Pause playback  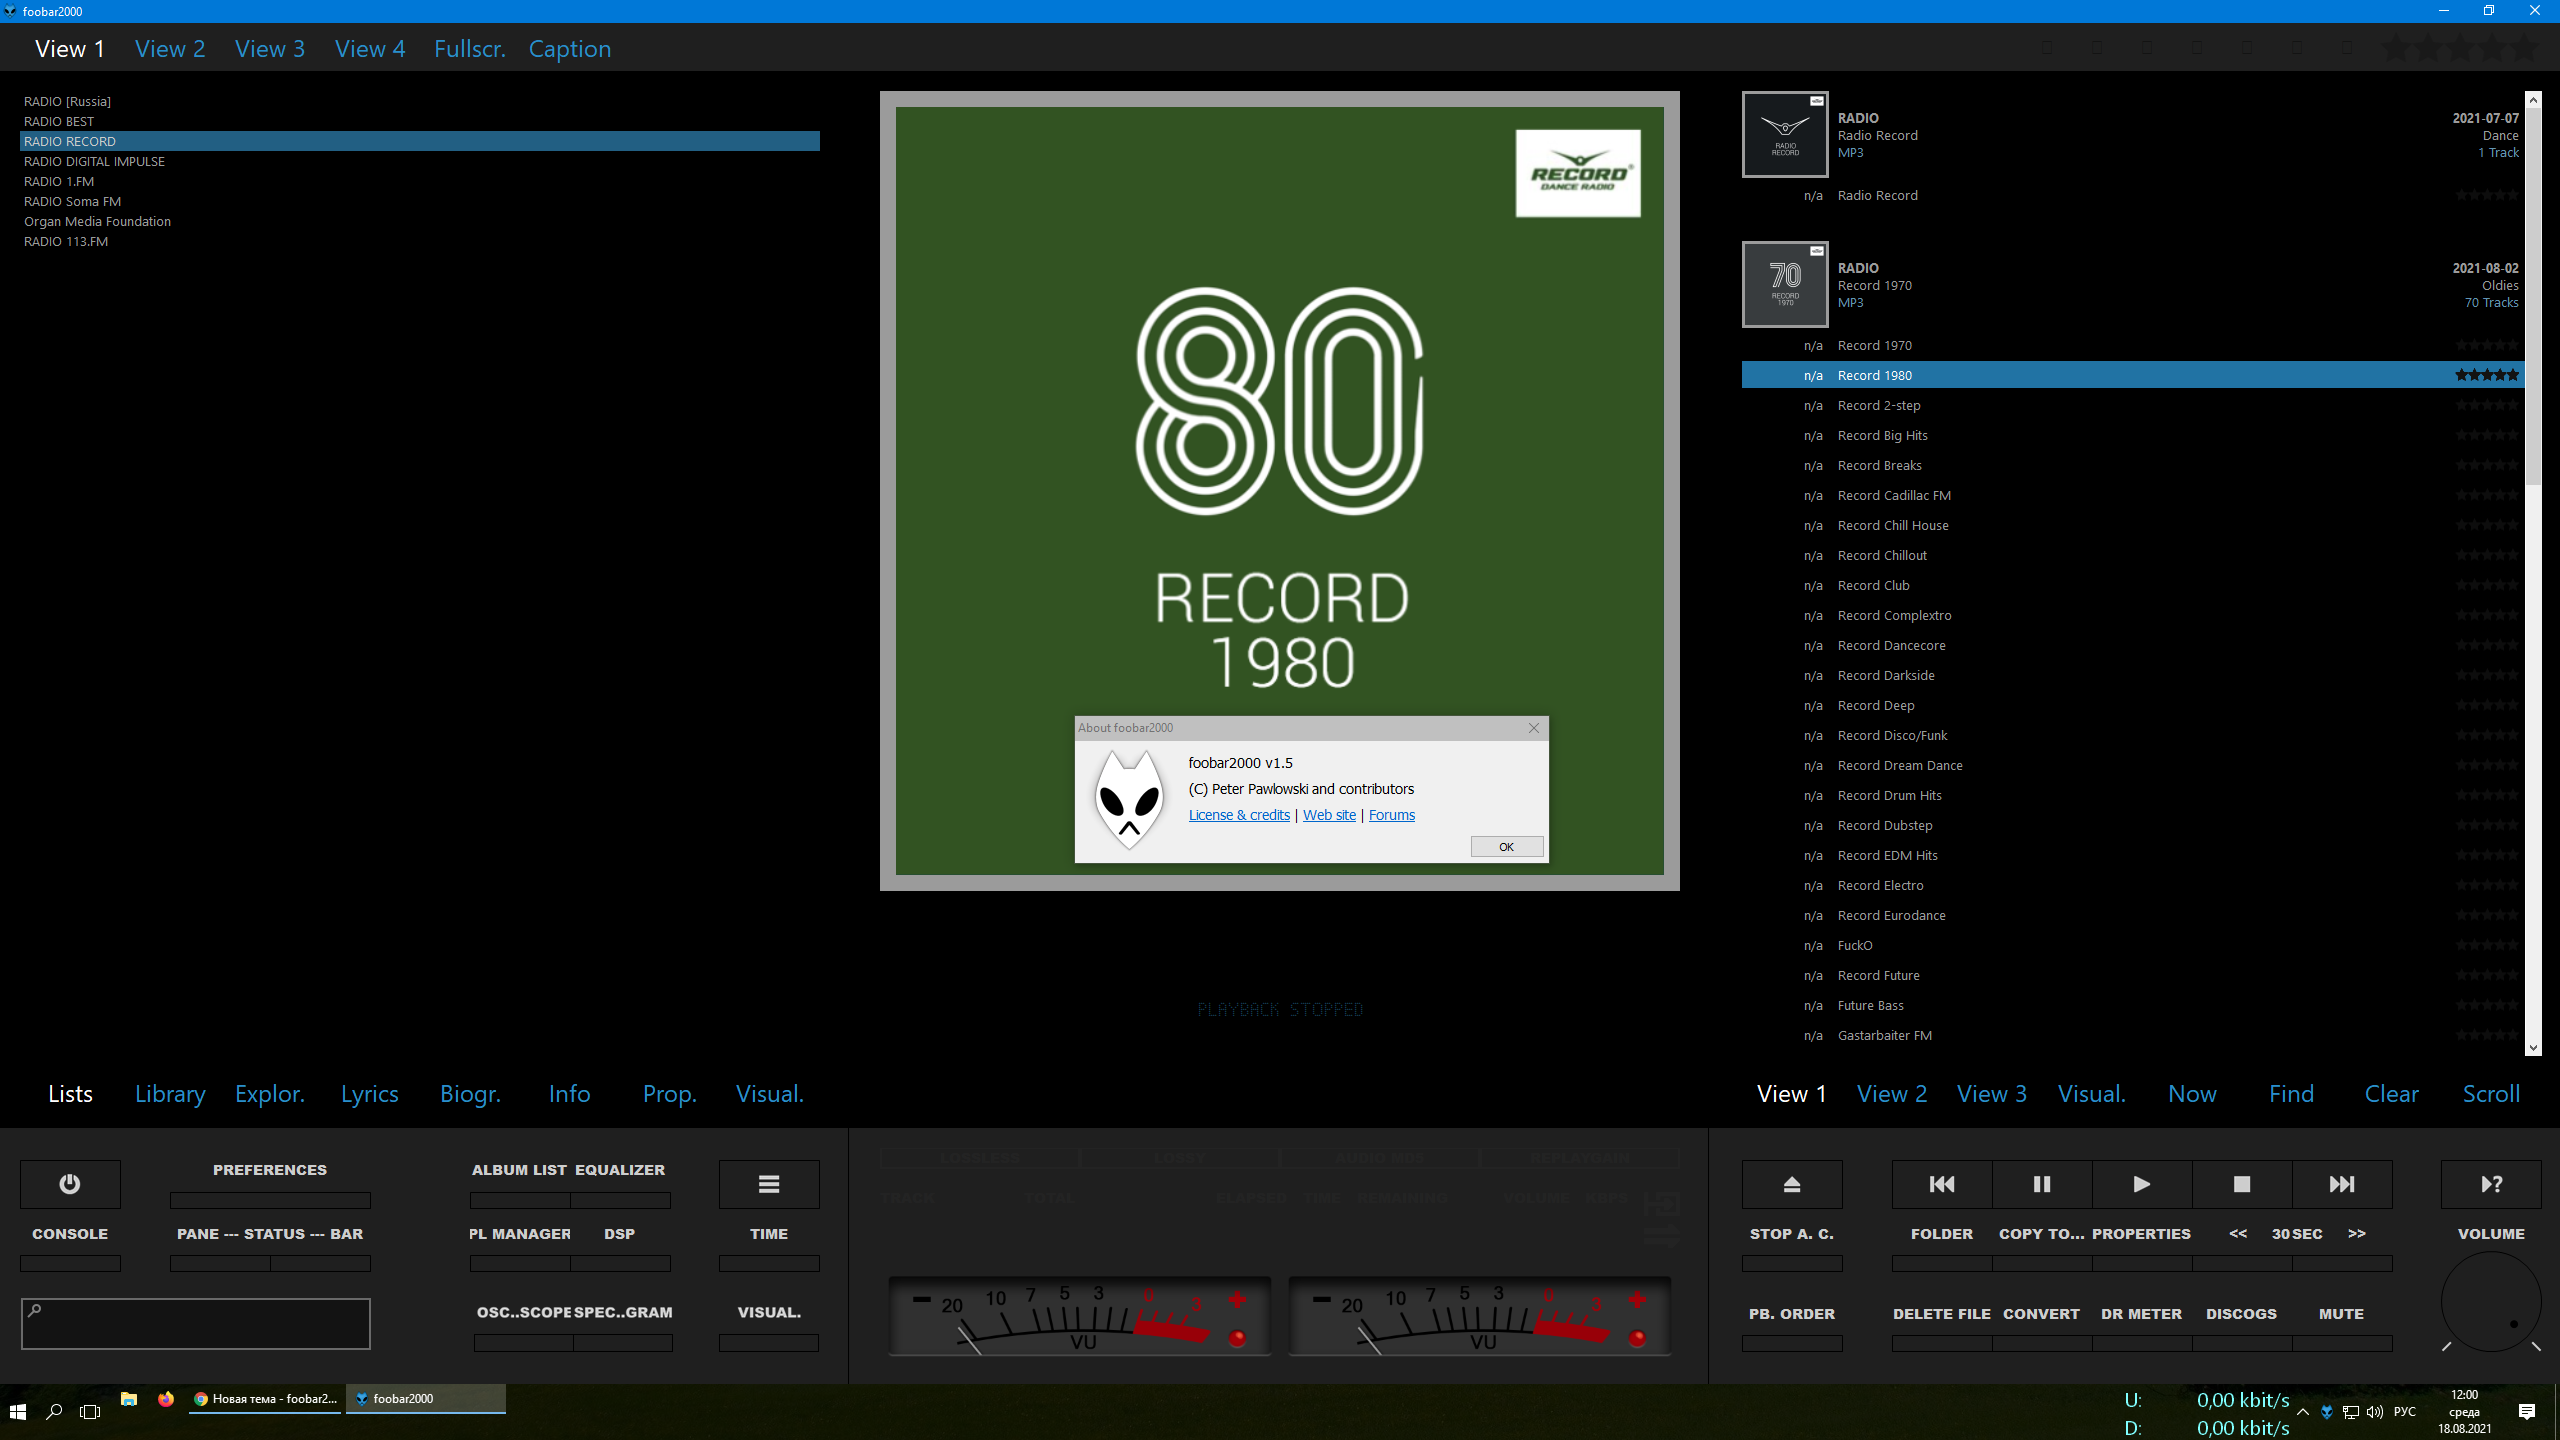(x=2041, y=1184)
